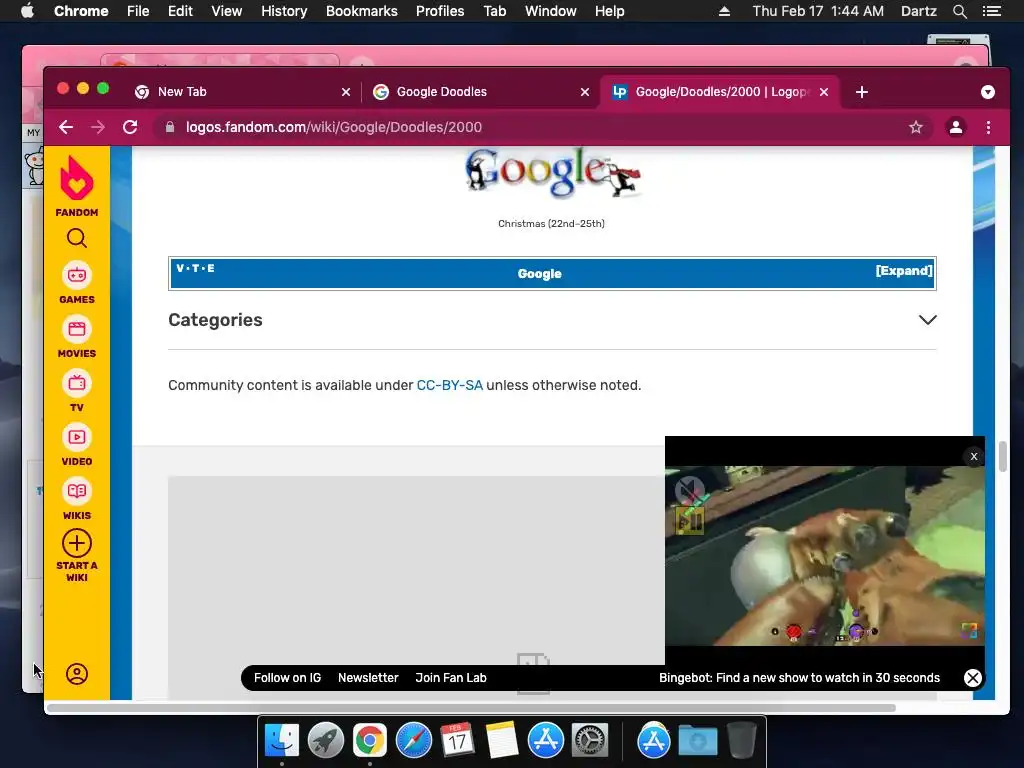Open the tab search dropdown arrow
Image resolution: width=1024 pixels, height=768 pixels.
click(987, 92)
